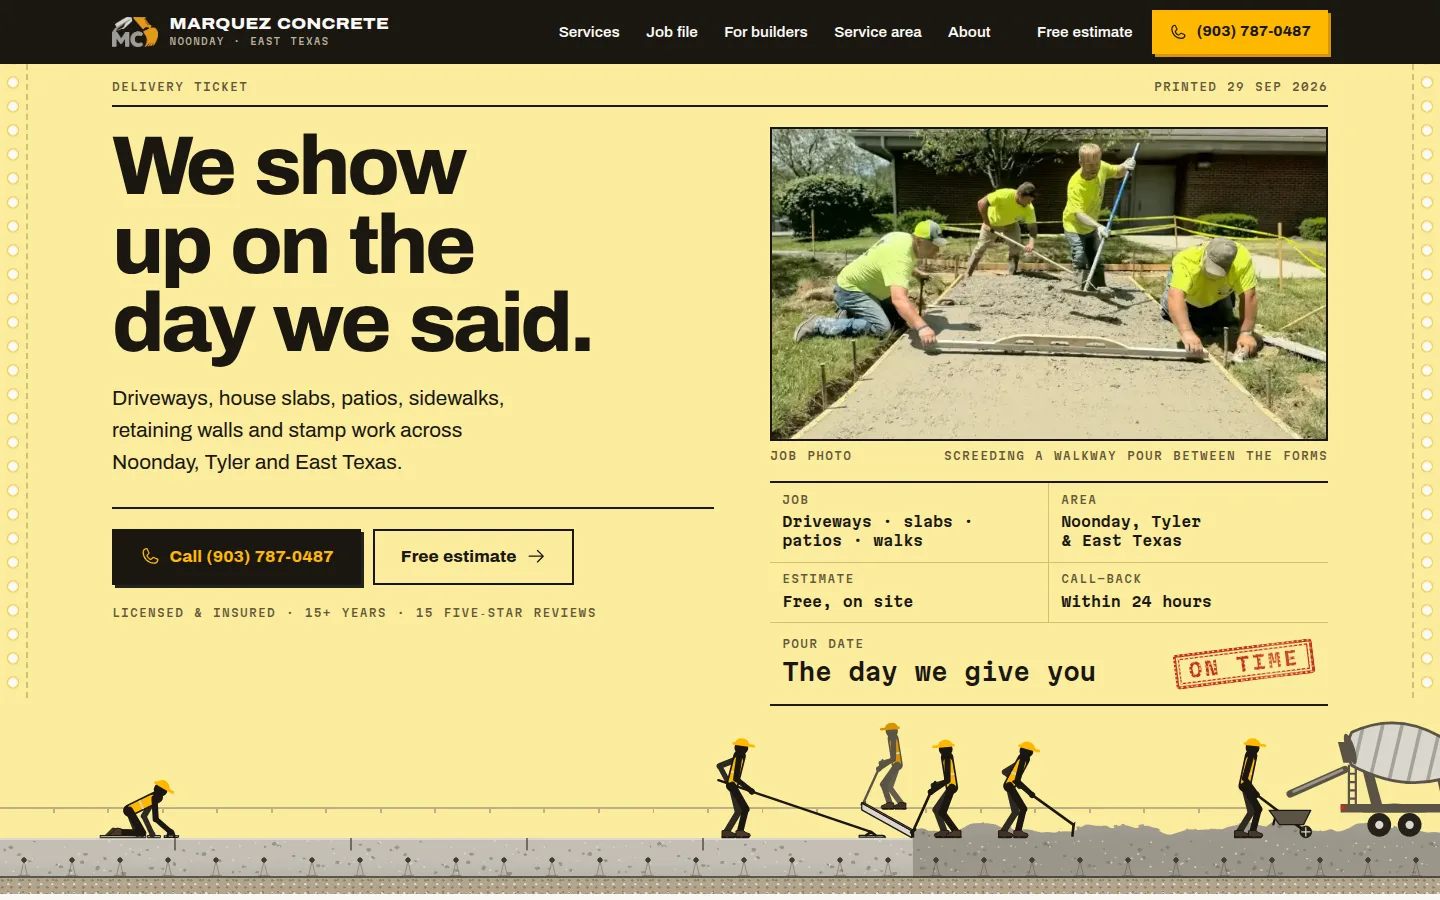Open the Service area nav link
Image resolution: width=1440 pixels, height=900 pixels.
[x=878, y=32]
